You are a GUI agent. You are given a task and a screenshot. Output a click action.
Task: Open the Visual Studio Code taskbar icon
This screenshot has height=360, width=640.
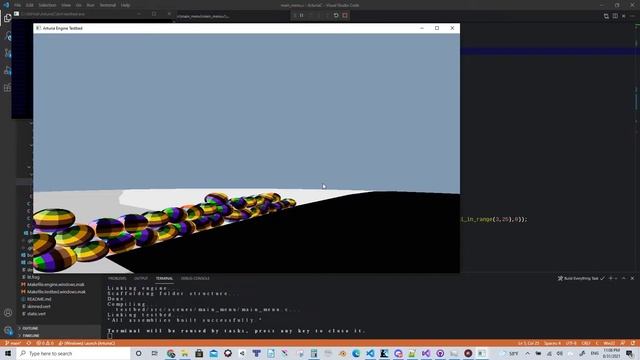click(x=370, y=353)
